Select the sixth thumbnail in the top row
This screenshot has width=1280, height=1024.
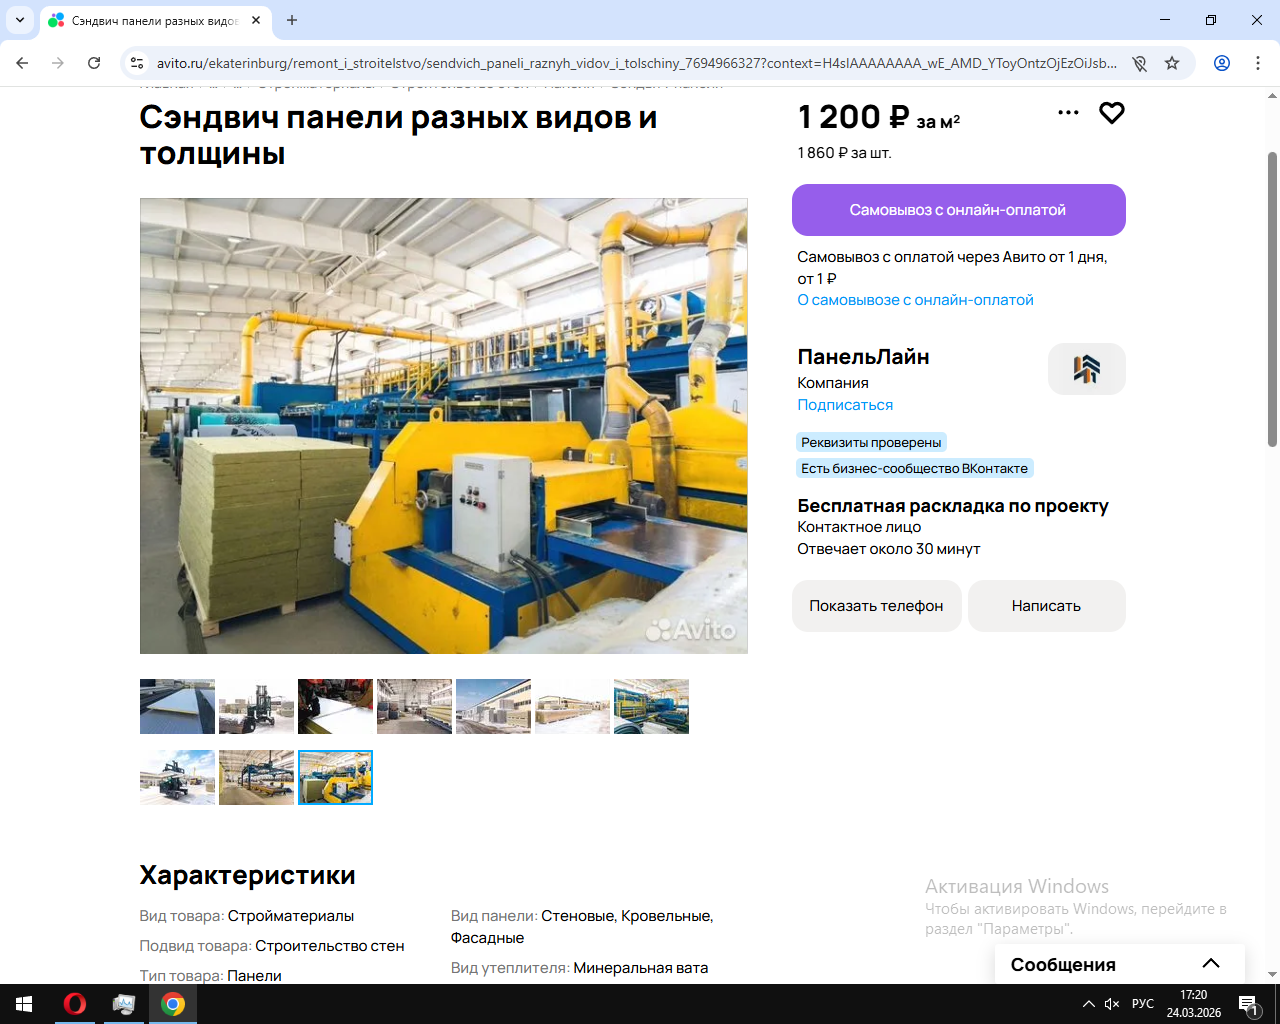[572, 706]
